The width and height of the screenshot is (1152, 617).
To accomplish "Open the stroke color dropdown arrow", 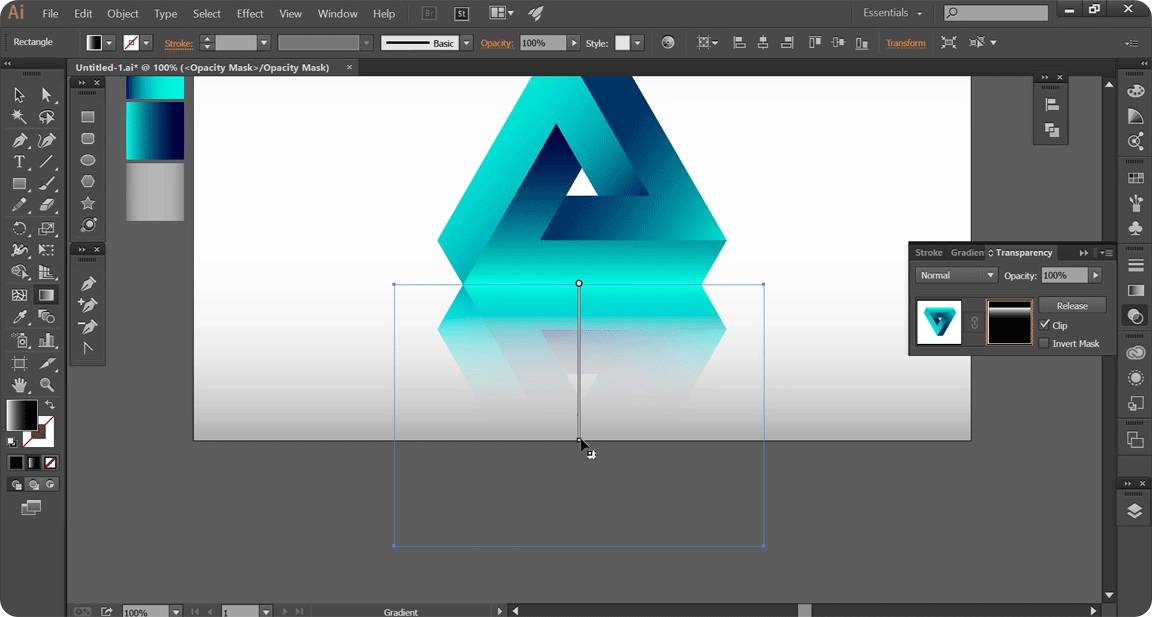I will pyautogui.click(x=146, y=43).
